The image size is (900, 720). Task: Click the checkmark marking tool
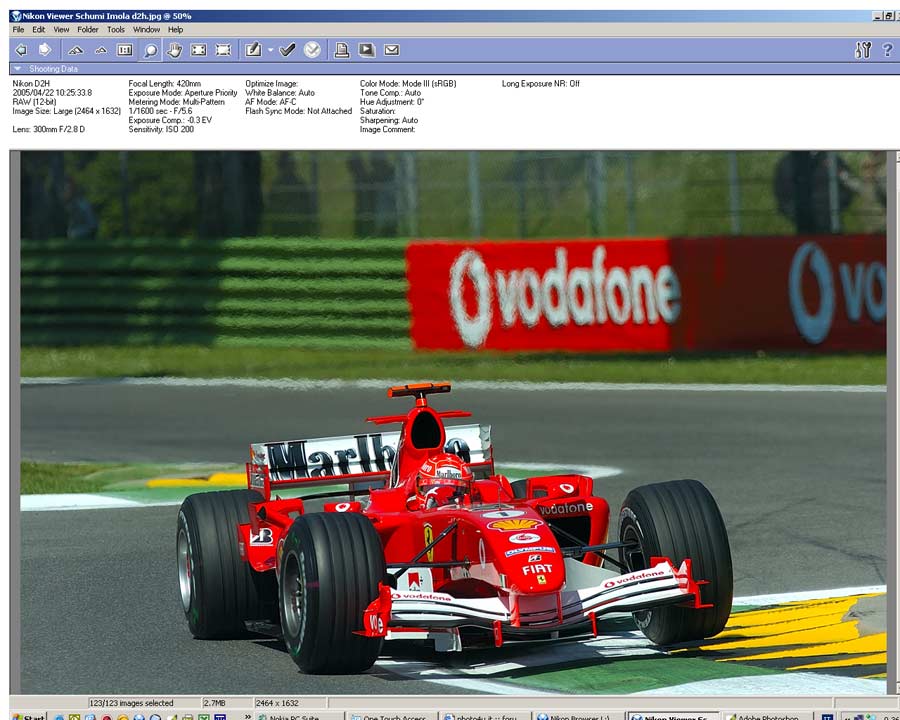click(x=289, y=49)
